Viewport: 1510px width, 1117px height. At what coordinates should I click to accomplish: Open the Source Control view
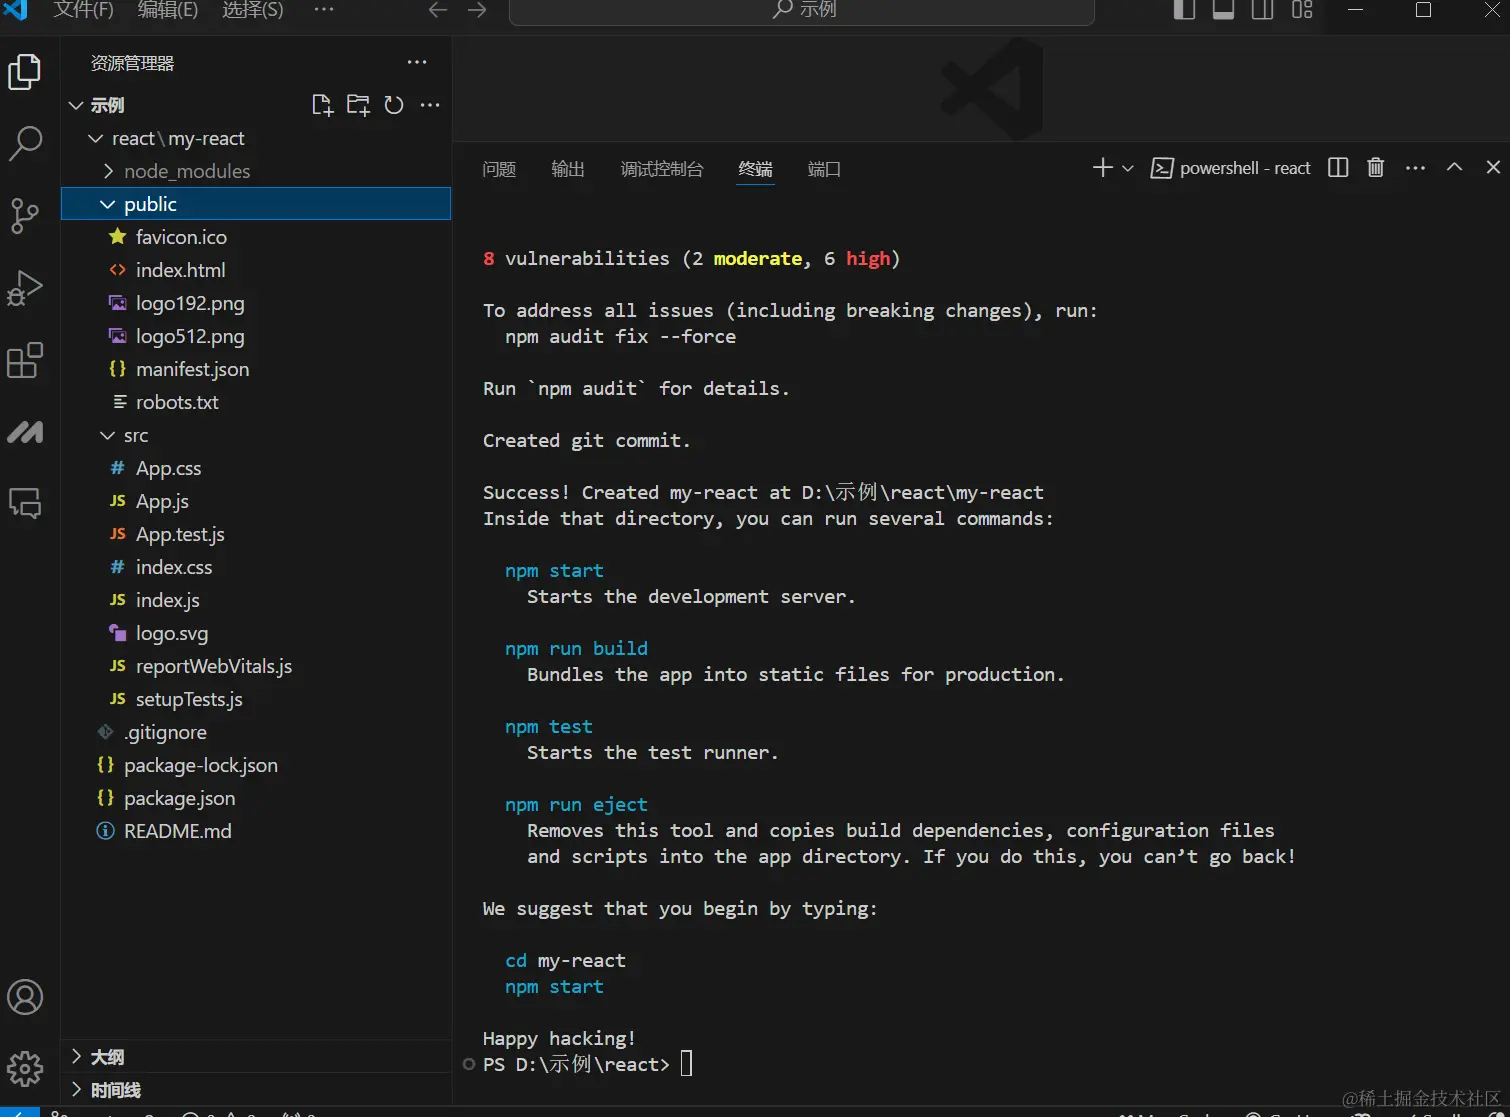click(x=25, y=215)
